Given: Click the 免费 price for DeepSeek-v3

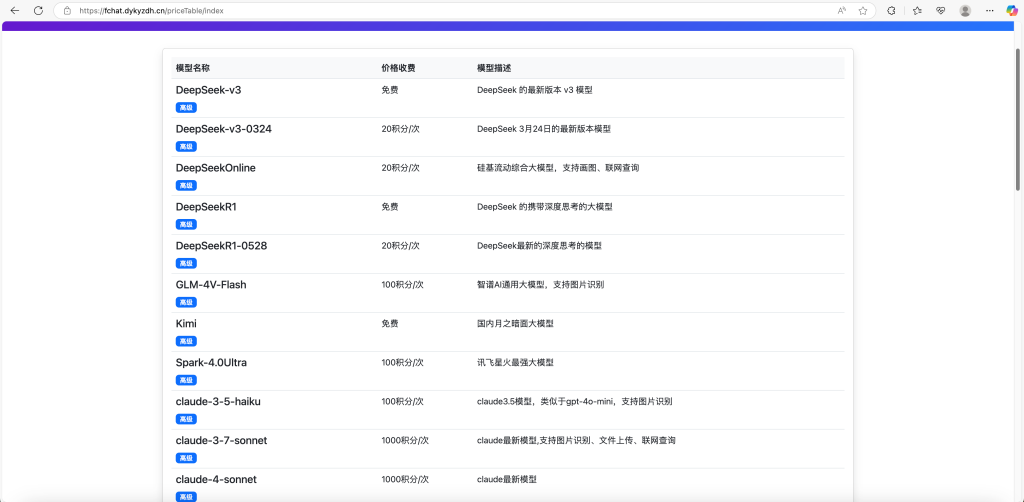Looking at the screenshot, I should (390, 90).
